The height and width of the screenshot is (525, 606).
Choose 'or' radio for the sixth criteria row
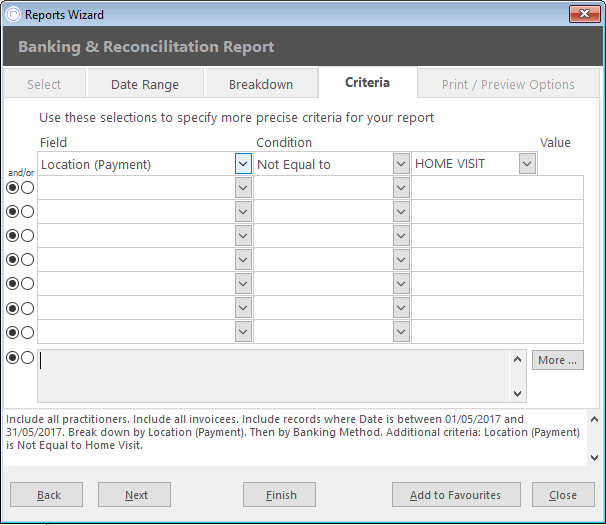pyautogui.click(x=27, y=284)
